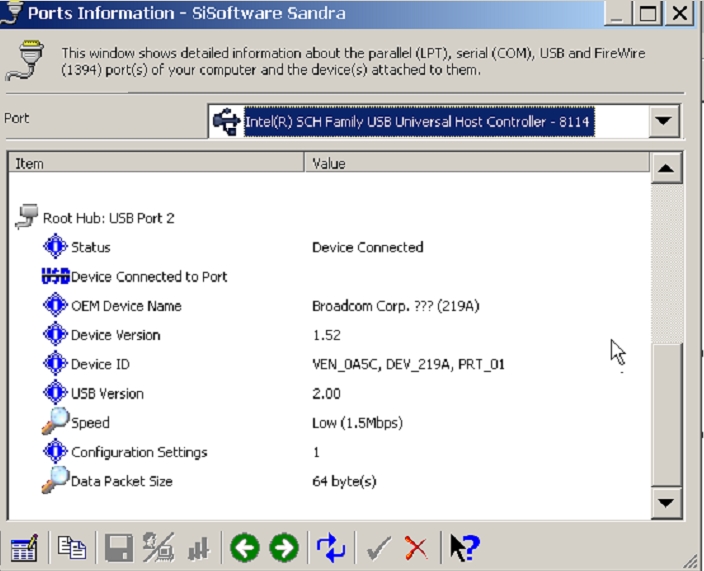The width and height of the screenshot is (704, 571).
Task: Click the USB Version info icon
Action: [55, 392]
